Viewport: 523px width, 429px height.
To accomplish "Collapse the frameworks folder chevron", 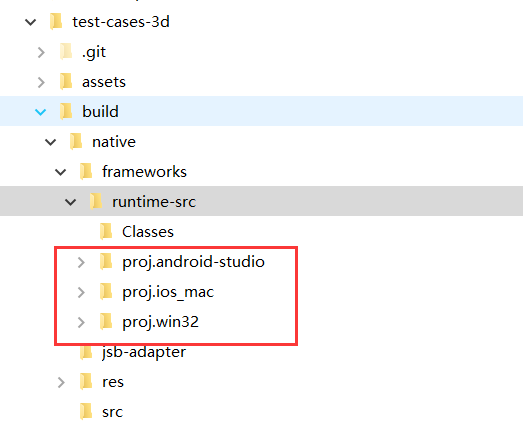I will click(x=61, y=172).
